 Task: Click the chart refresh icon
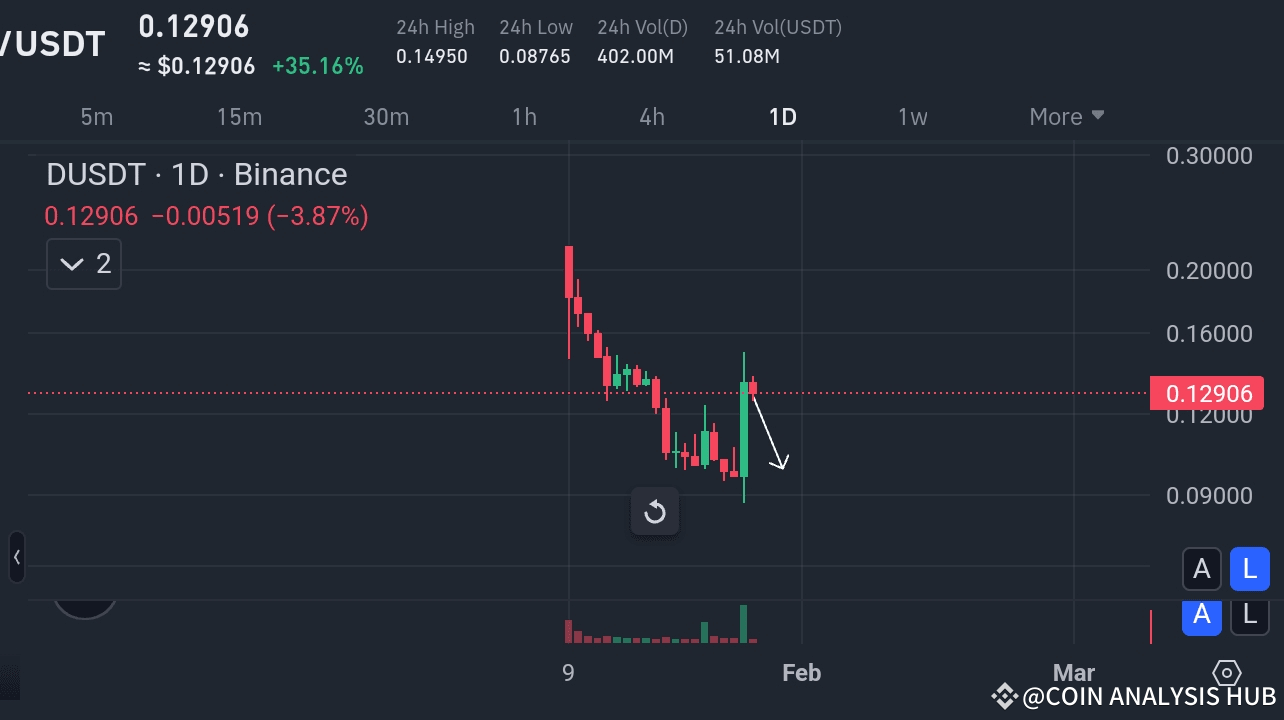point(655,511)
